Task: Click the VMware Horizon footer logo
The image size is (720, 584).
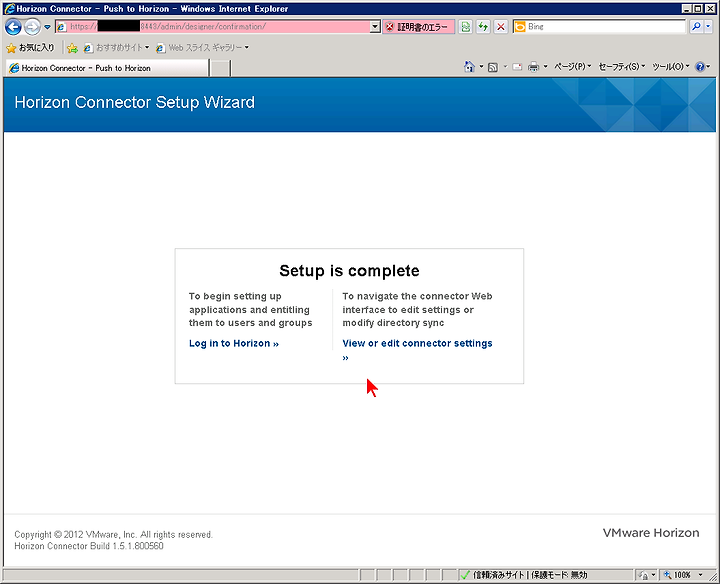Action: pos(651,533)
